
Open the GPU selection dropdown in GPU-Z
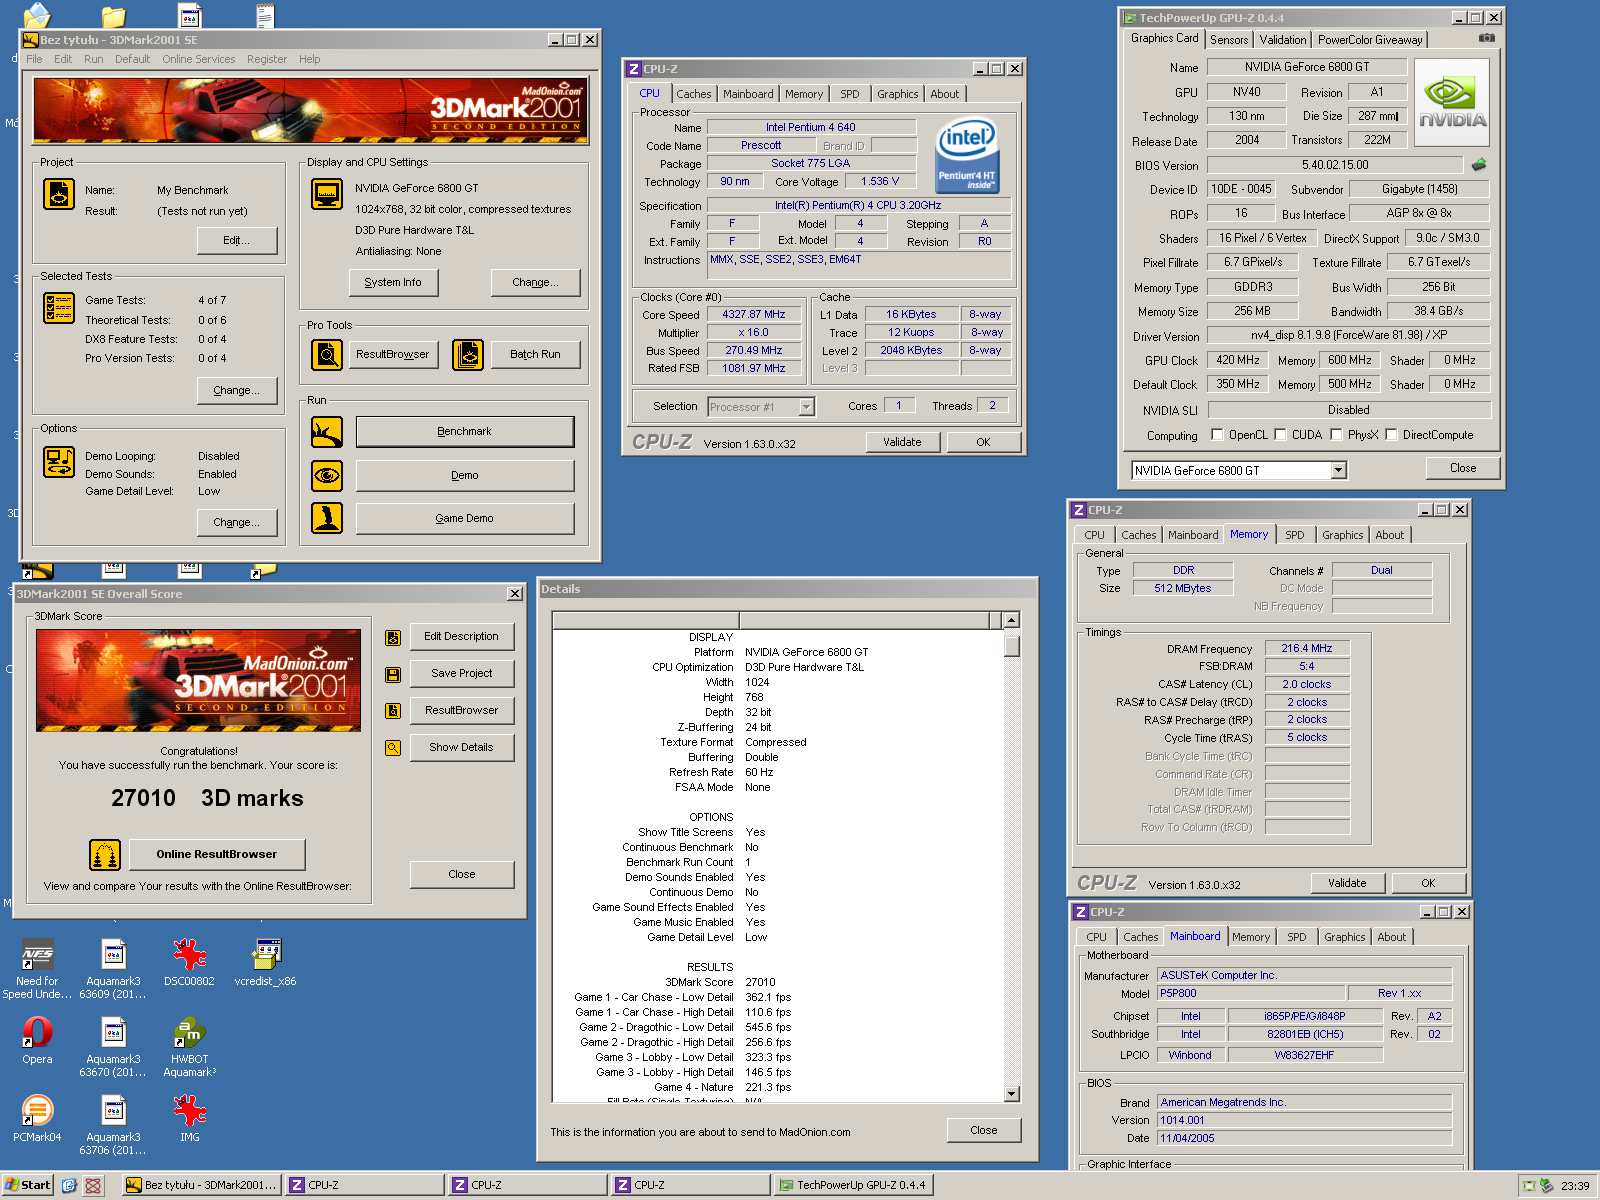pos(1339,471)
